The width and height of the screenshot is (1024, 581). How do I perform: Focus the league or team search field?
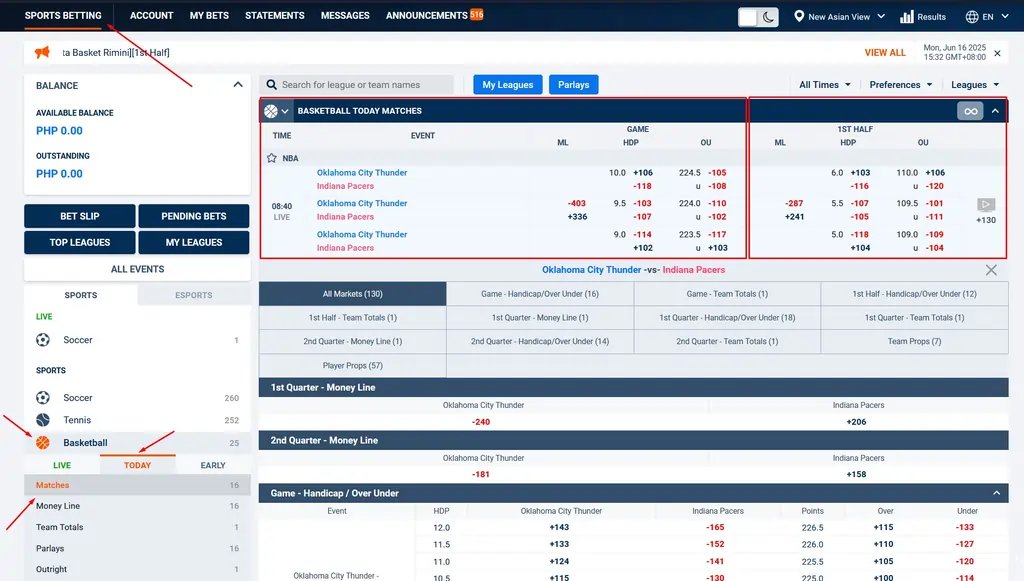coord(357,85)
